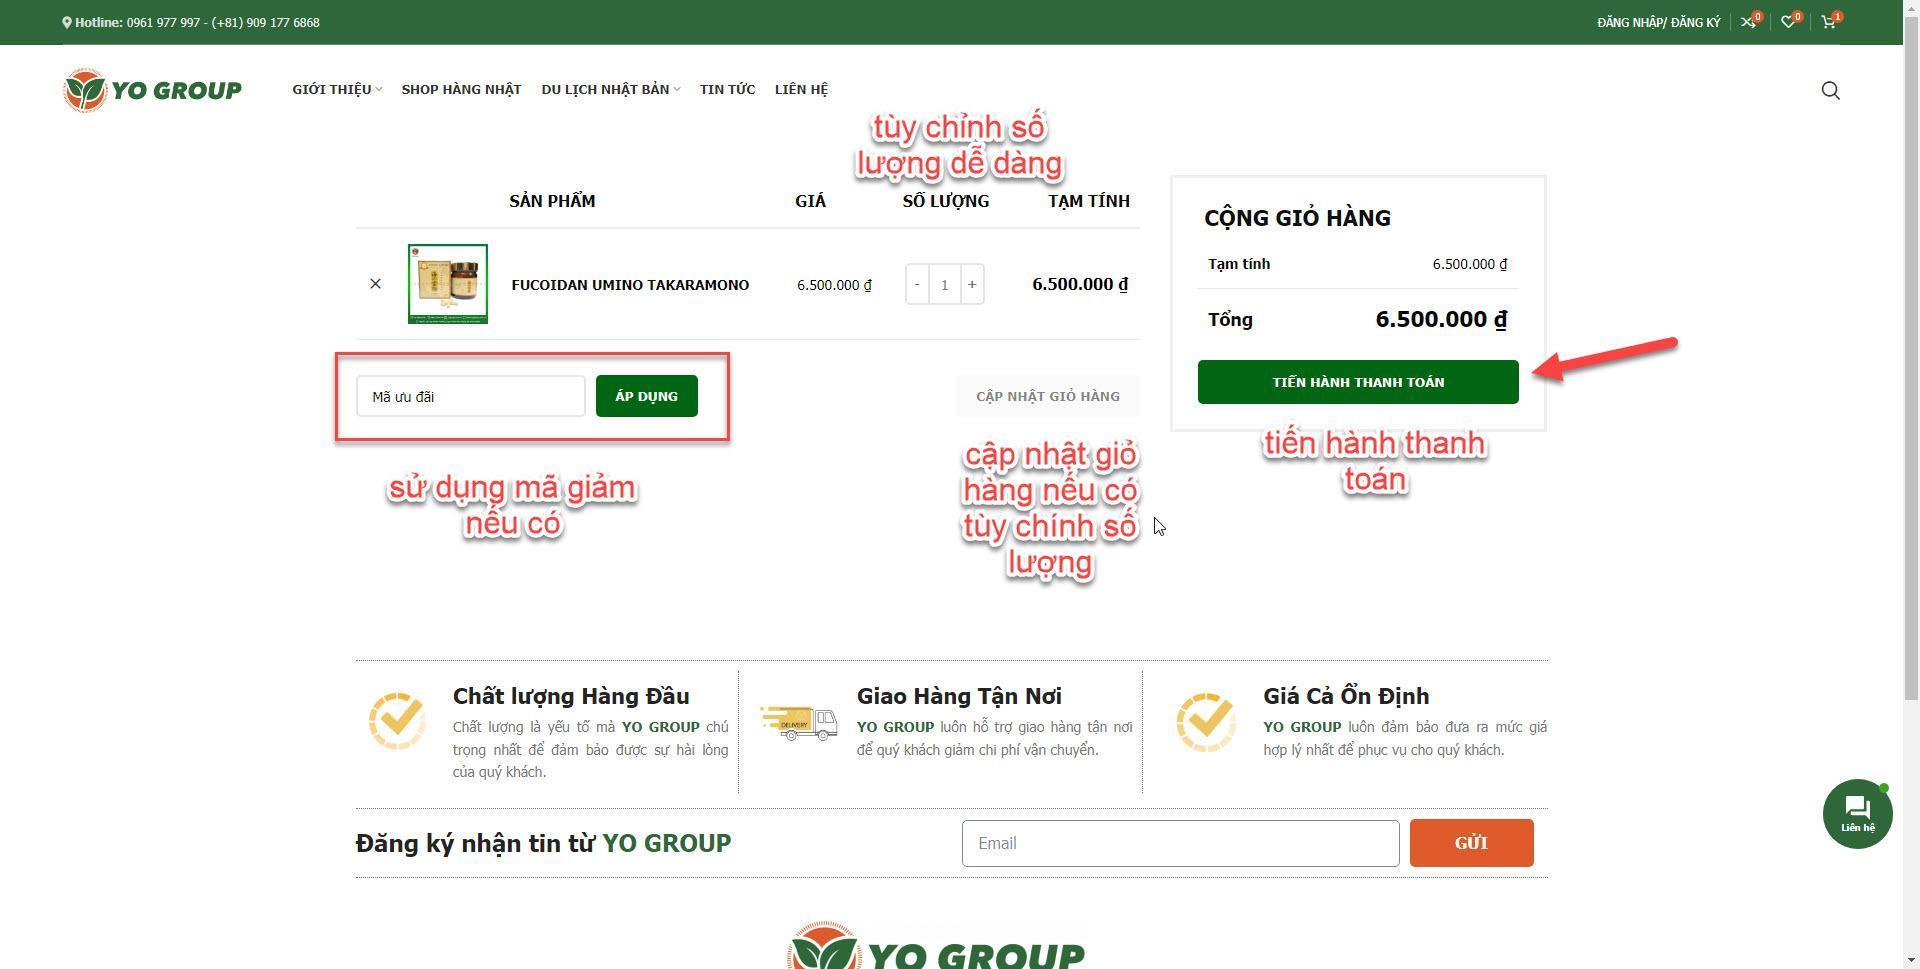Click the Giá Cả Ổn Định checkmark icon
Screen dimensions: 1920x969
pos(1206,721)
